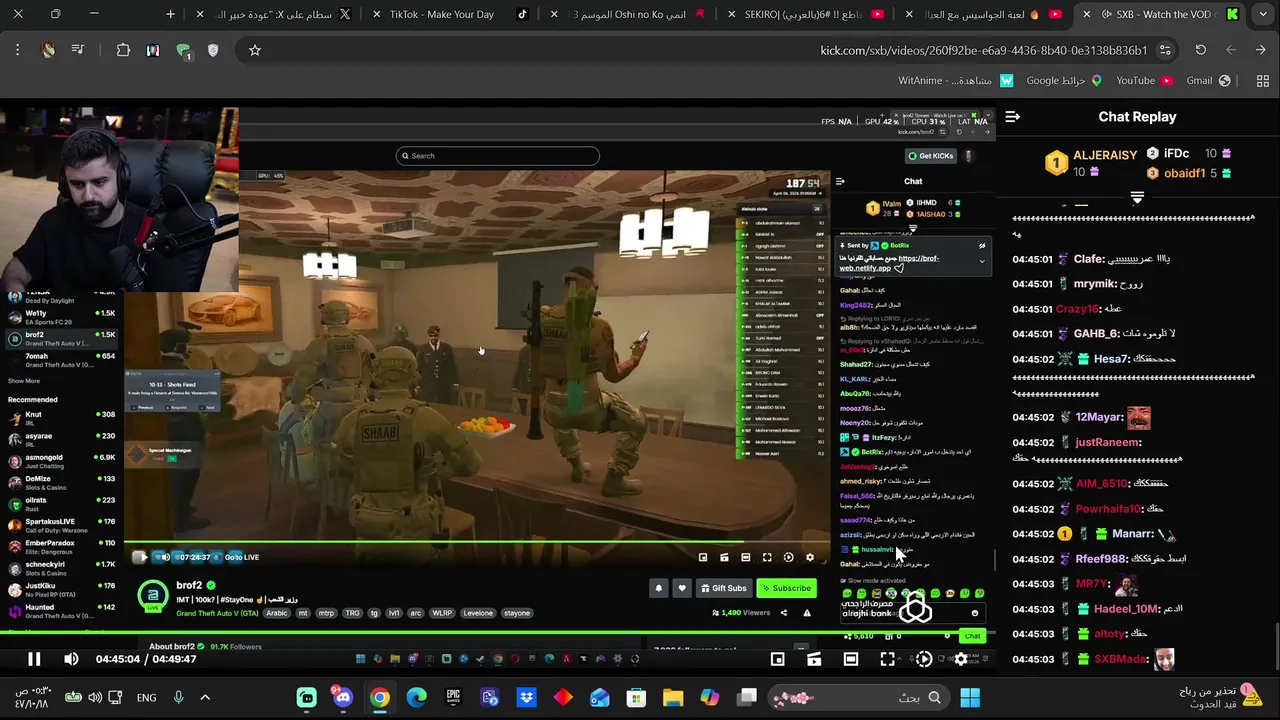Show hidden system tray icons
1280x720 pixels.
tap(205, 697)
